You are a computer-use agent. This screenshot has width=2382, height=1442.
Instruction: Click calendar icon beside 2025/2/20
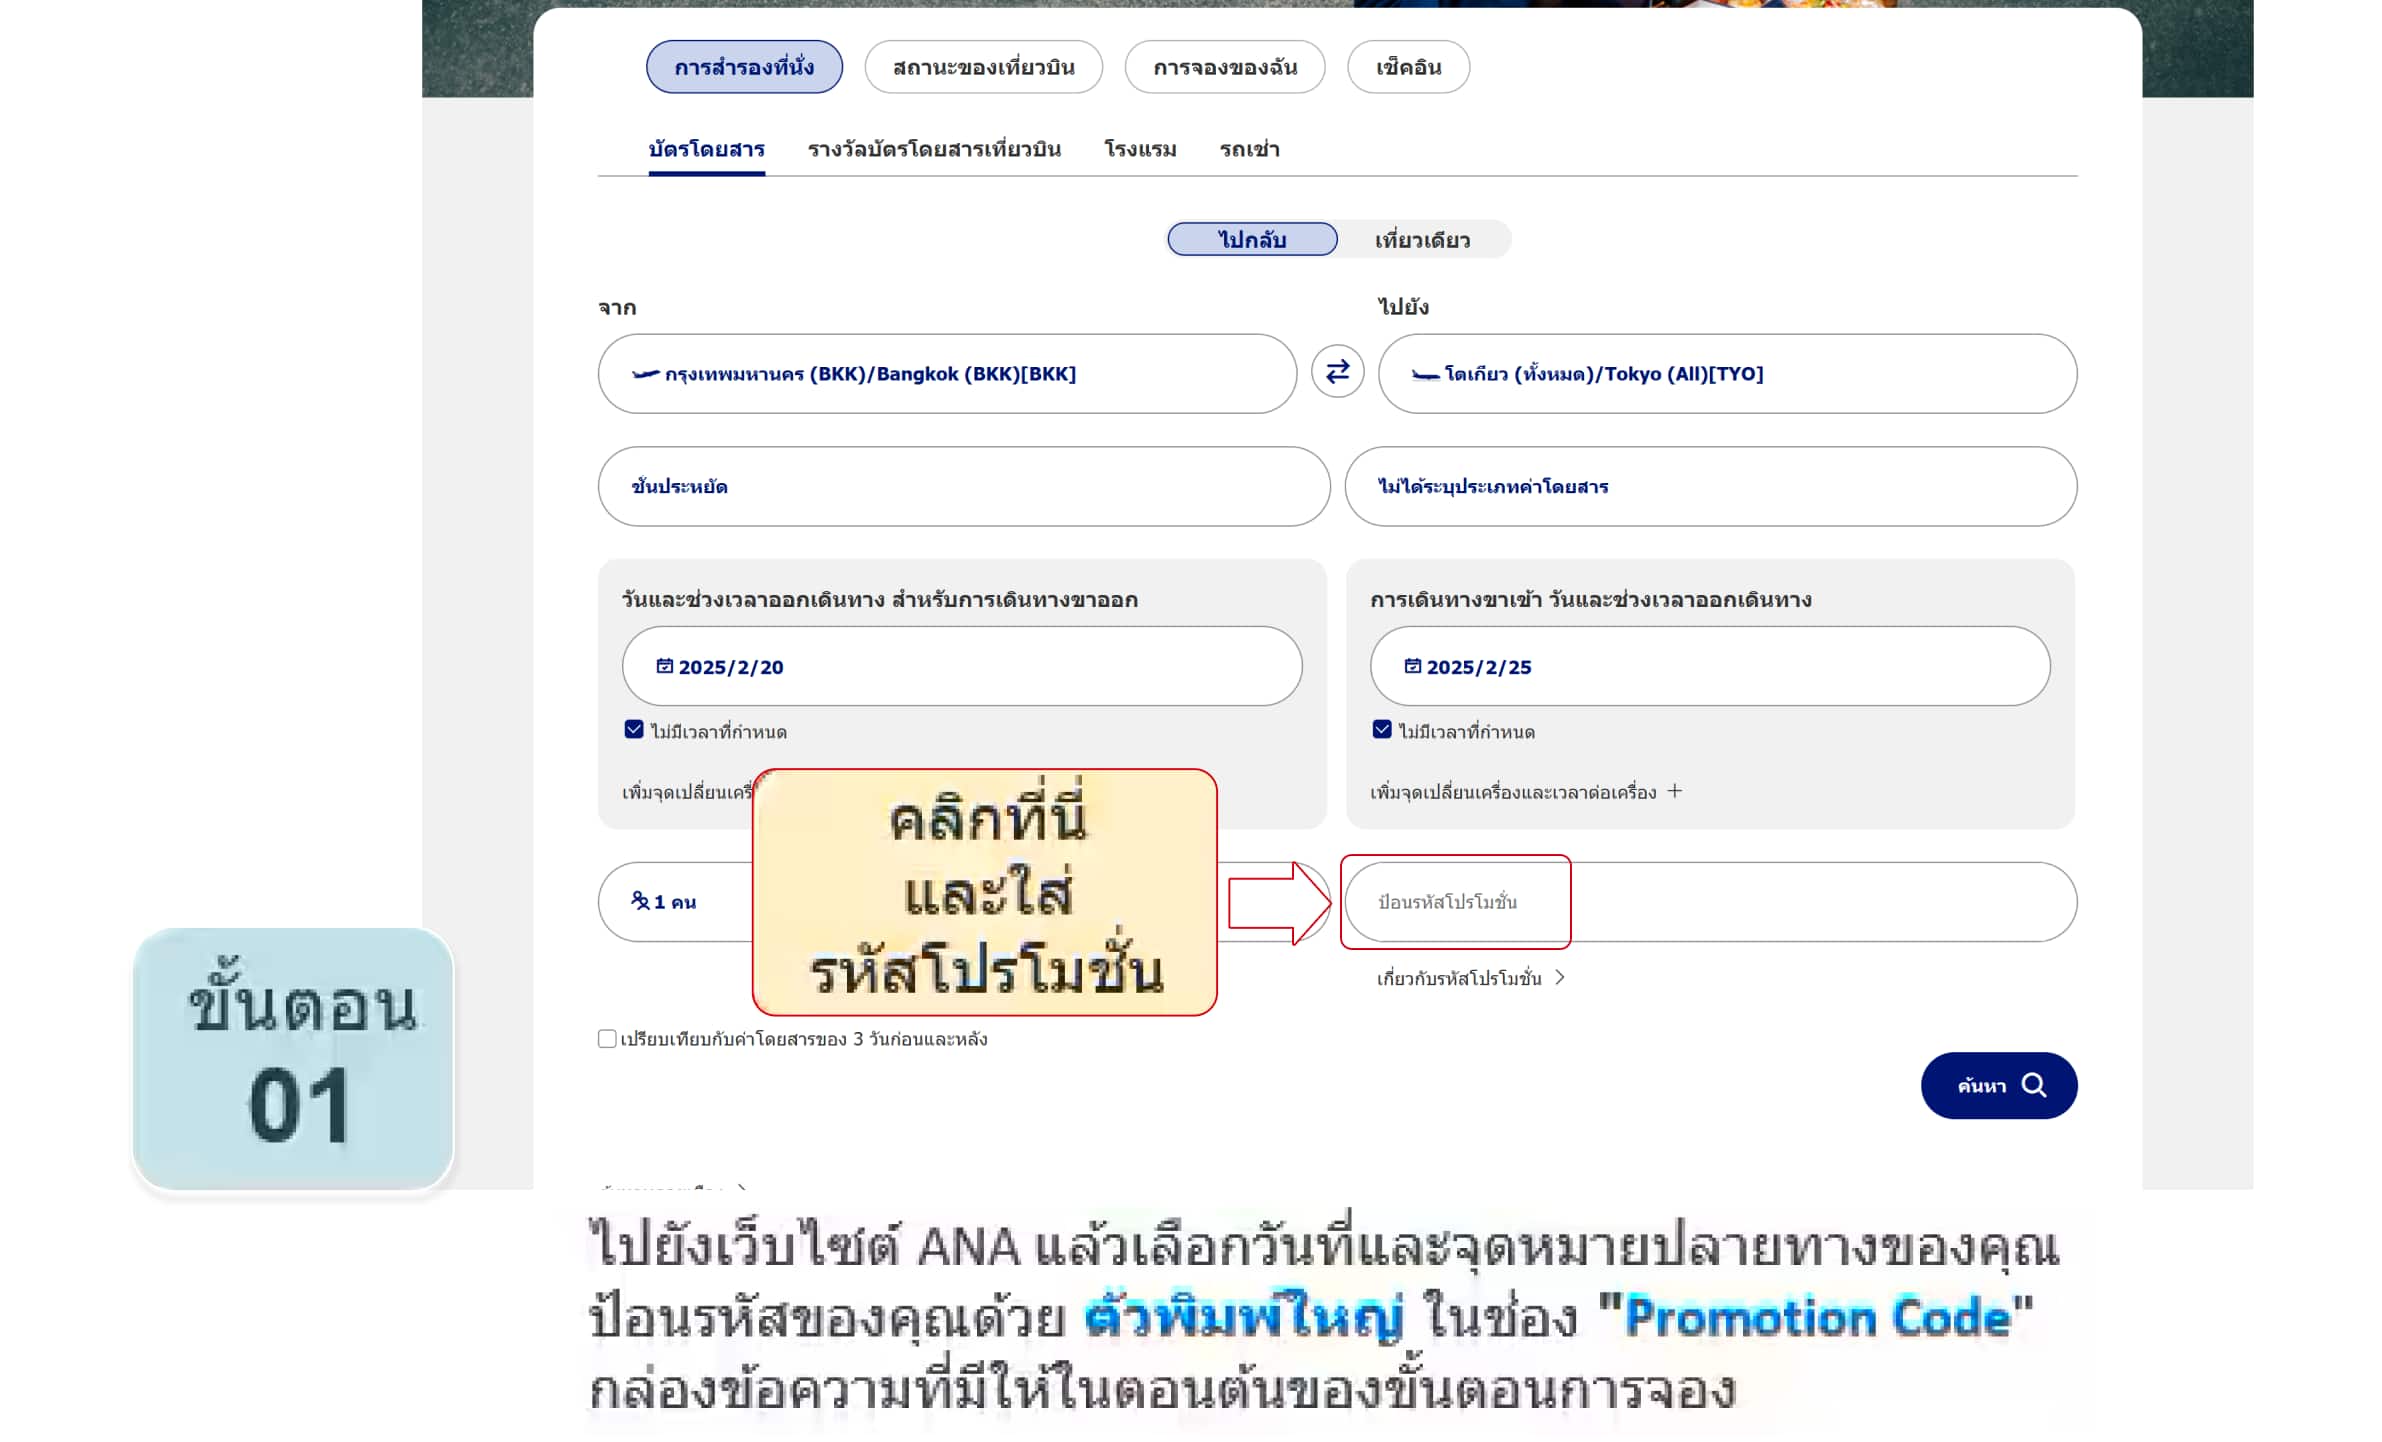coord(664,666)
